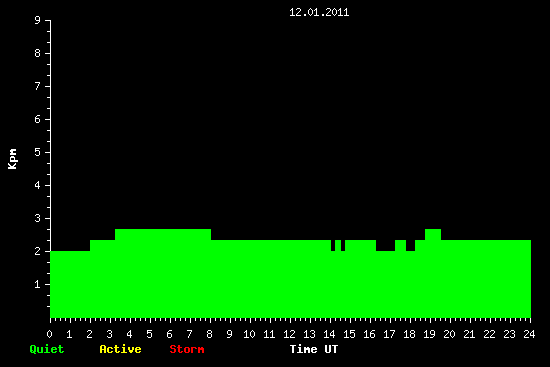Image resolution: width=550 pixels, height=367 pixels.
Task: Click the hour 24 tick label
Action: [x=529, y=334]
